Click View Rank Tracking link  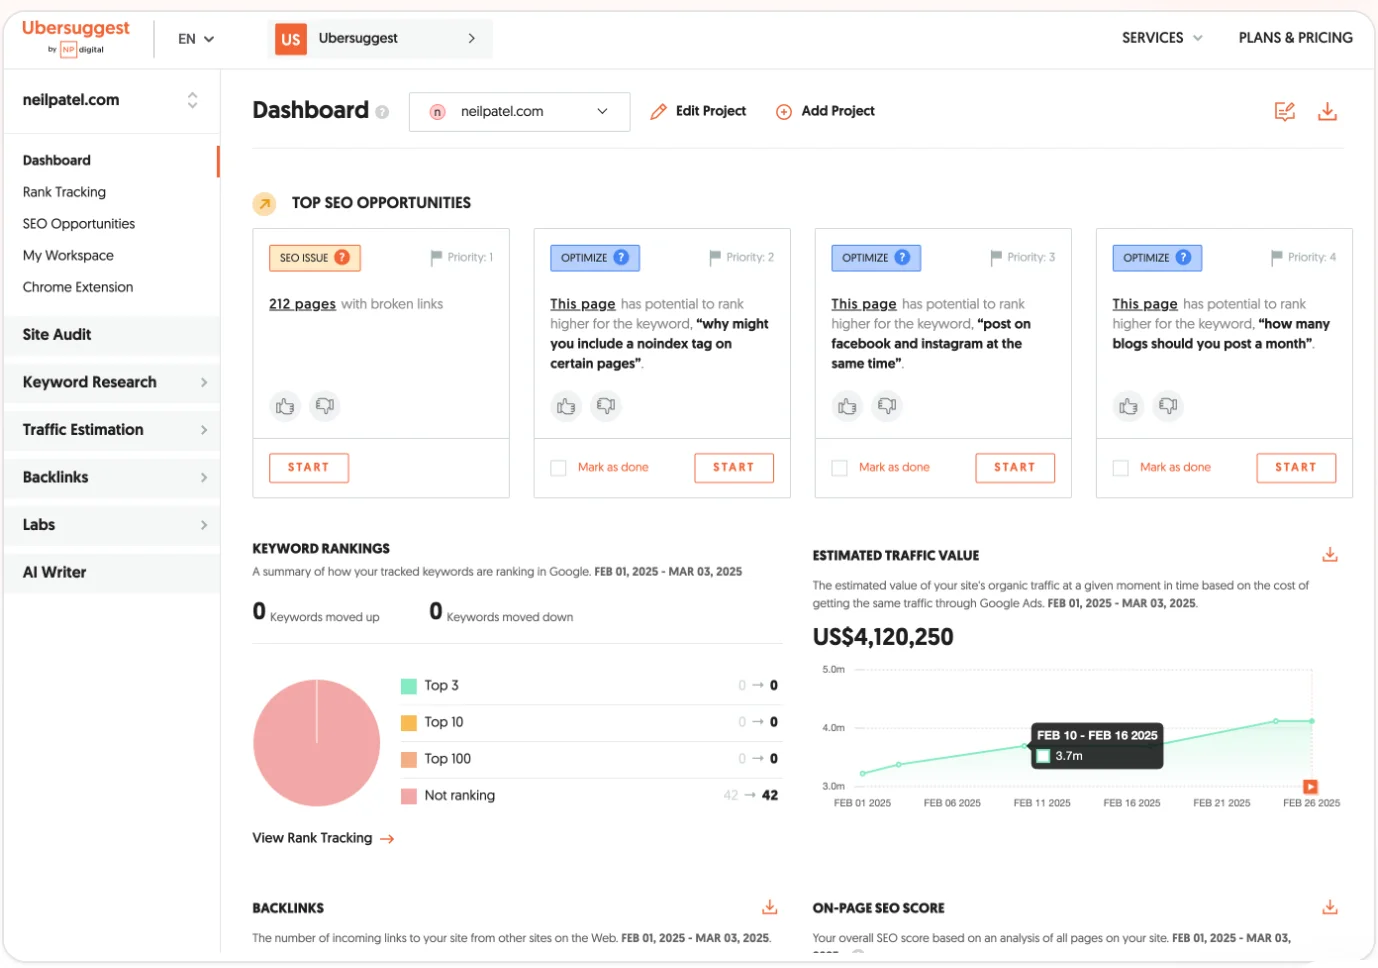coord(313,838)
